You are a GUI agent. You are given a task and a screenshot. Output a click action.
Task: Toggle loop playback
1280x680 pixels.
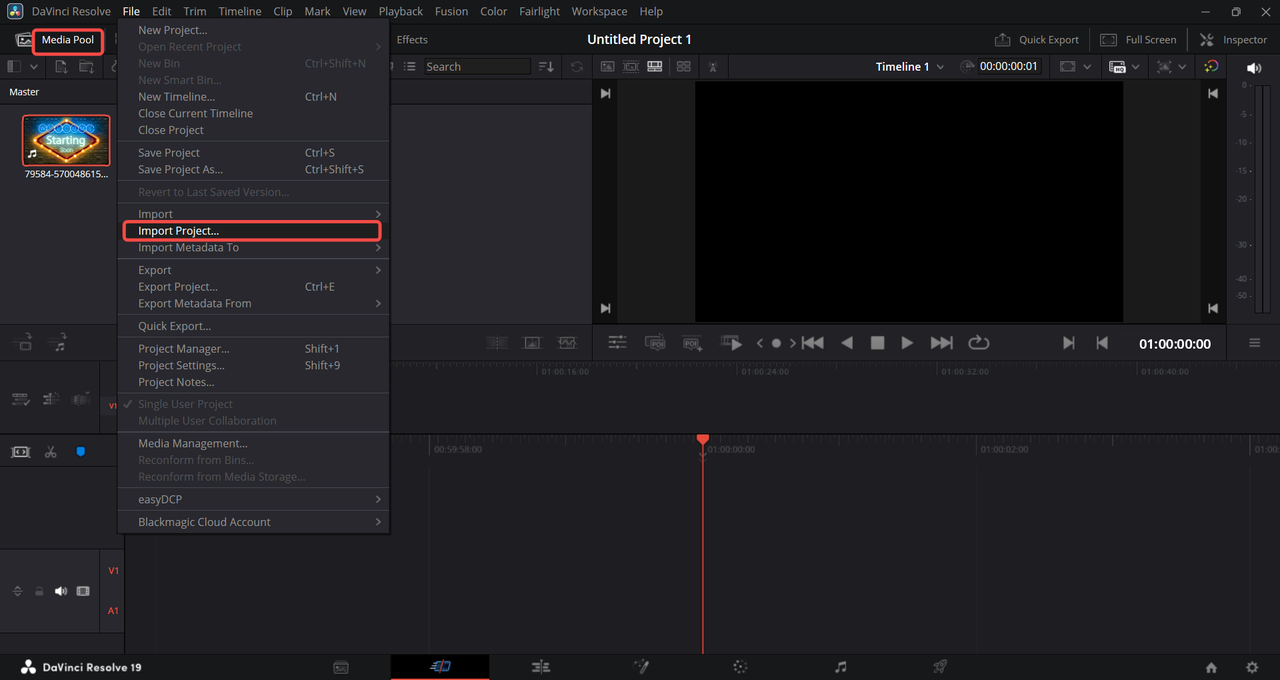(x=979, y=343)
